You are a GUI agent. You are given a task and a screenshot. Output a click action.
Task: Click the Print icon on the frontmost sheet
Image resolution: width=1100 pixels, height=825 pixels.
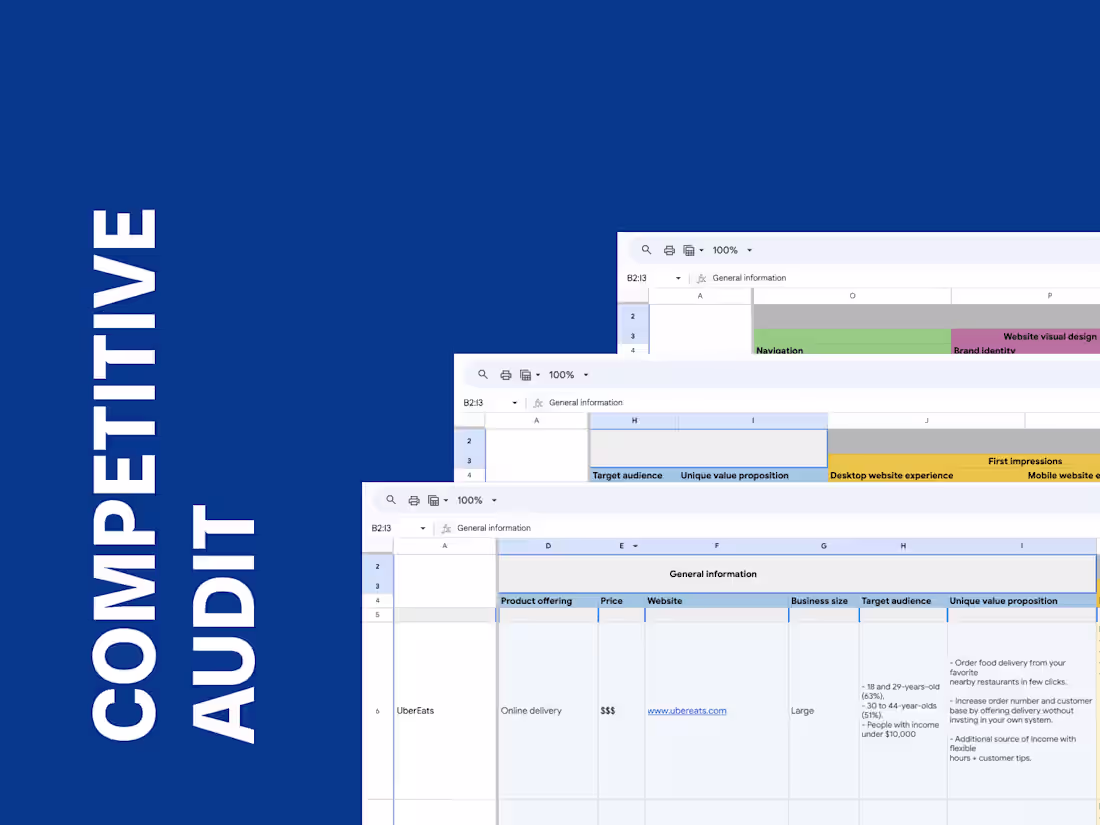tap(414, 500)
